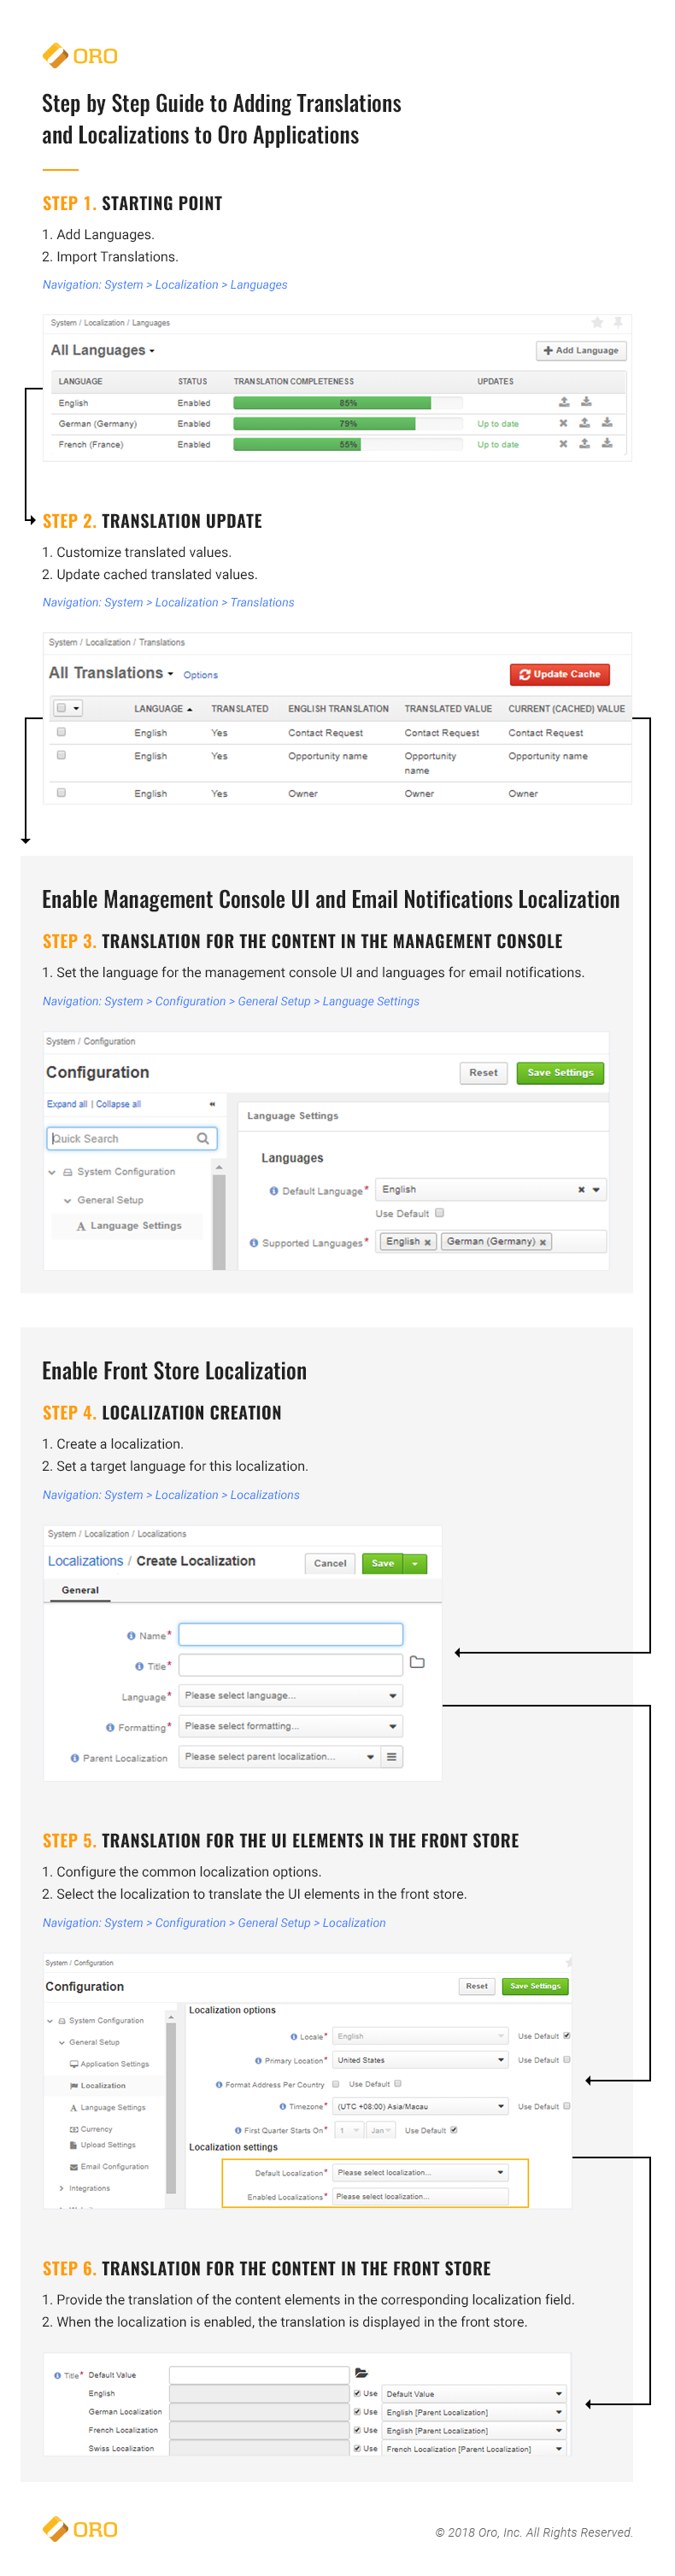The width and height of the screenshot is (675, 2576).
Task: Click the ORO logo at the top
Action: coord(80,56)
